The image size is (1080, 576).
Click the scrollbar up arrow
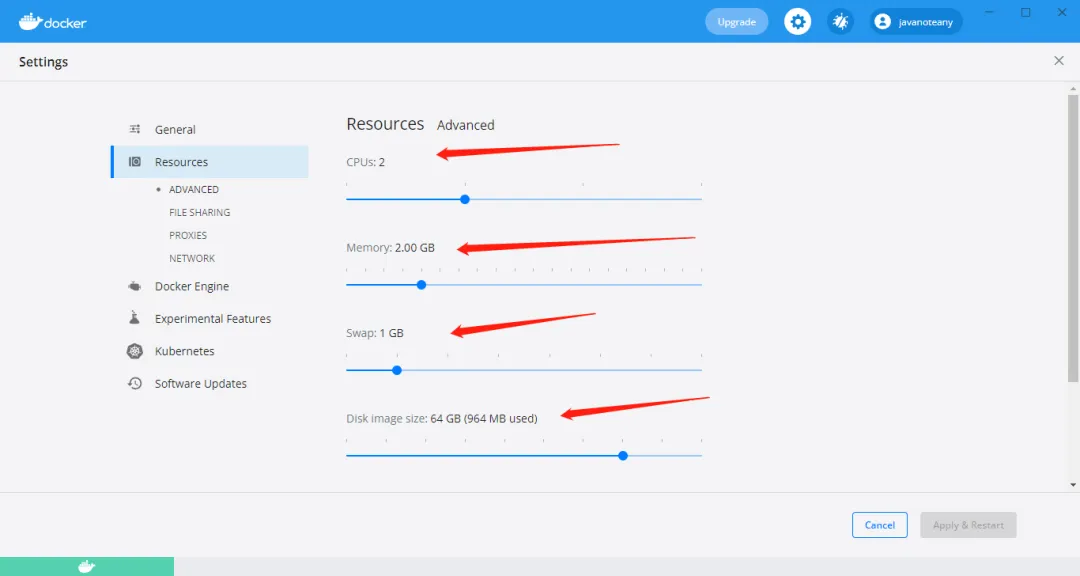[x=1072, y=89]
